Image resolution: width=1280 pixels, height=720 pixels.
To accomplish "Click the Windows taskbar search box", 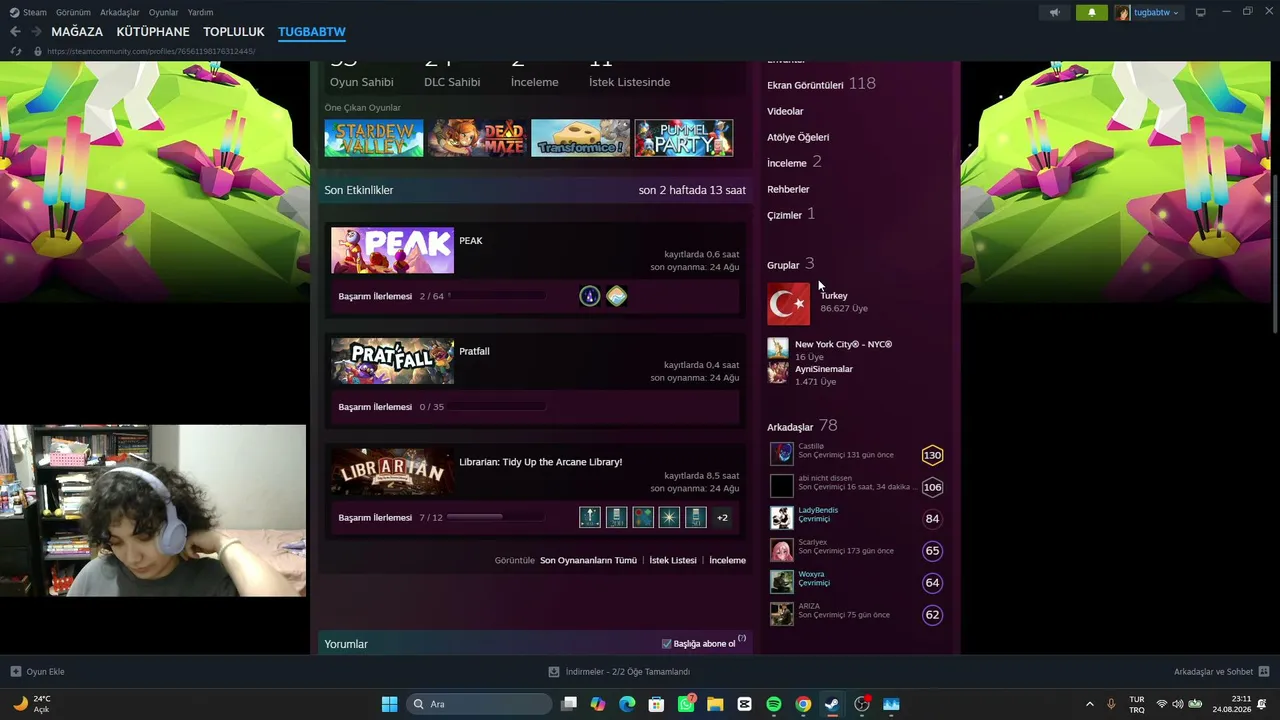I will pyautogui.click(x=480, y=704).
